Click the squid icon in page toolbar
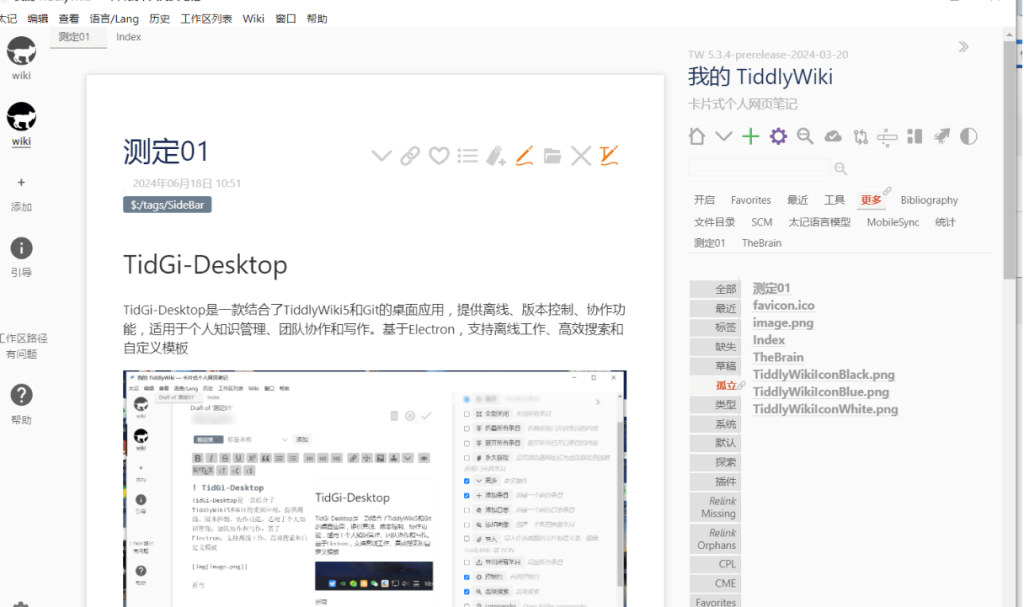Viewport: 1024px width, 607px height. coord(942,136)
